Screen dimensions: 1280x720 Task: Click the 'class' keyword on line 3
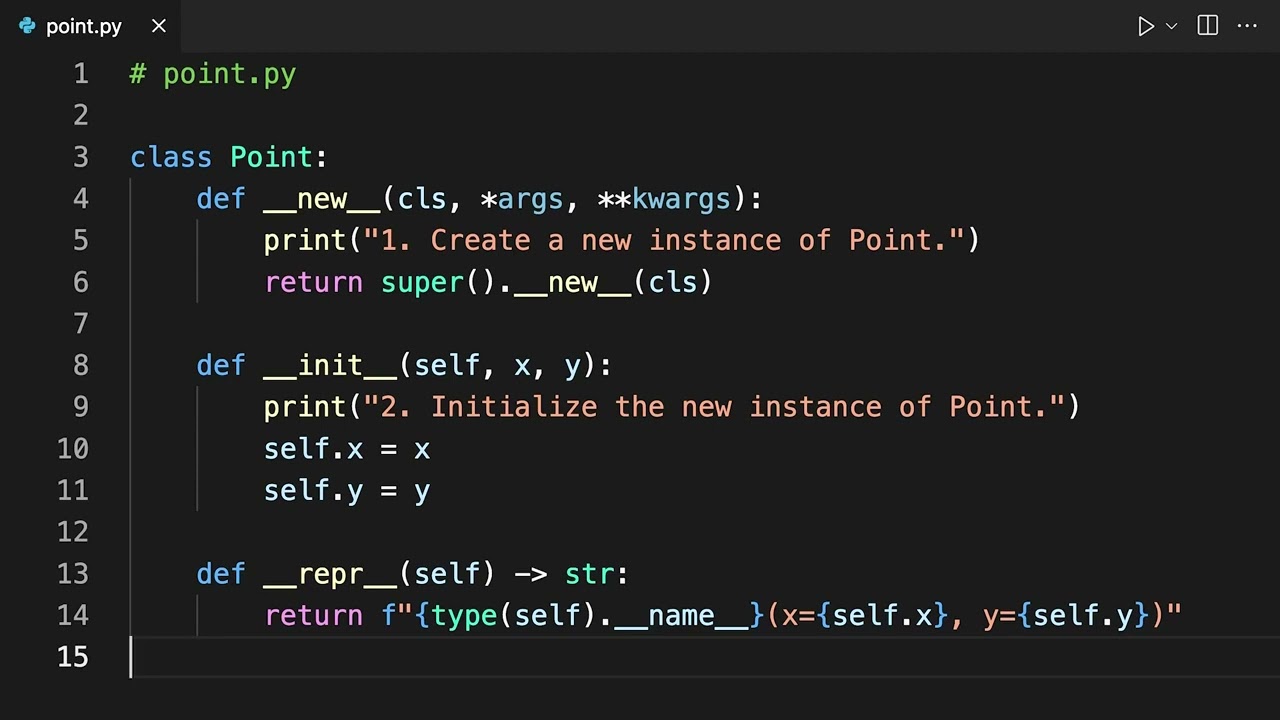(171, 157)
